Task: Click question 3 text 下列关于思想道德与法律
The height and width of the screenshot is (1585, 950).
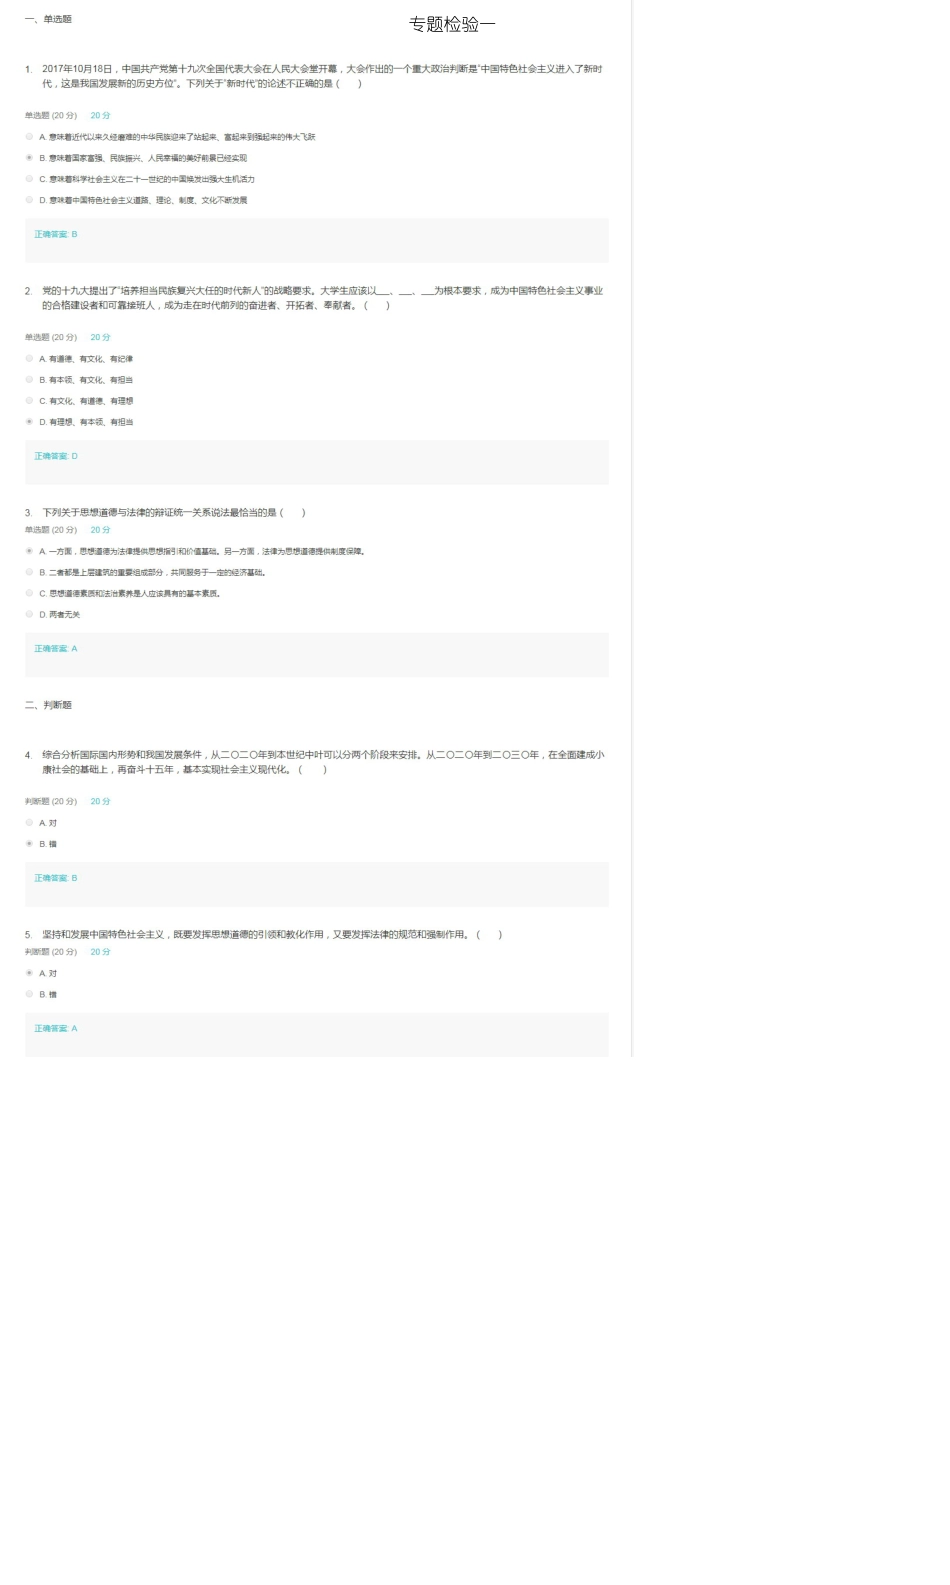Action: click(x=174, y=513)
